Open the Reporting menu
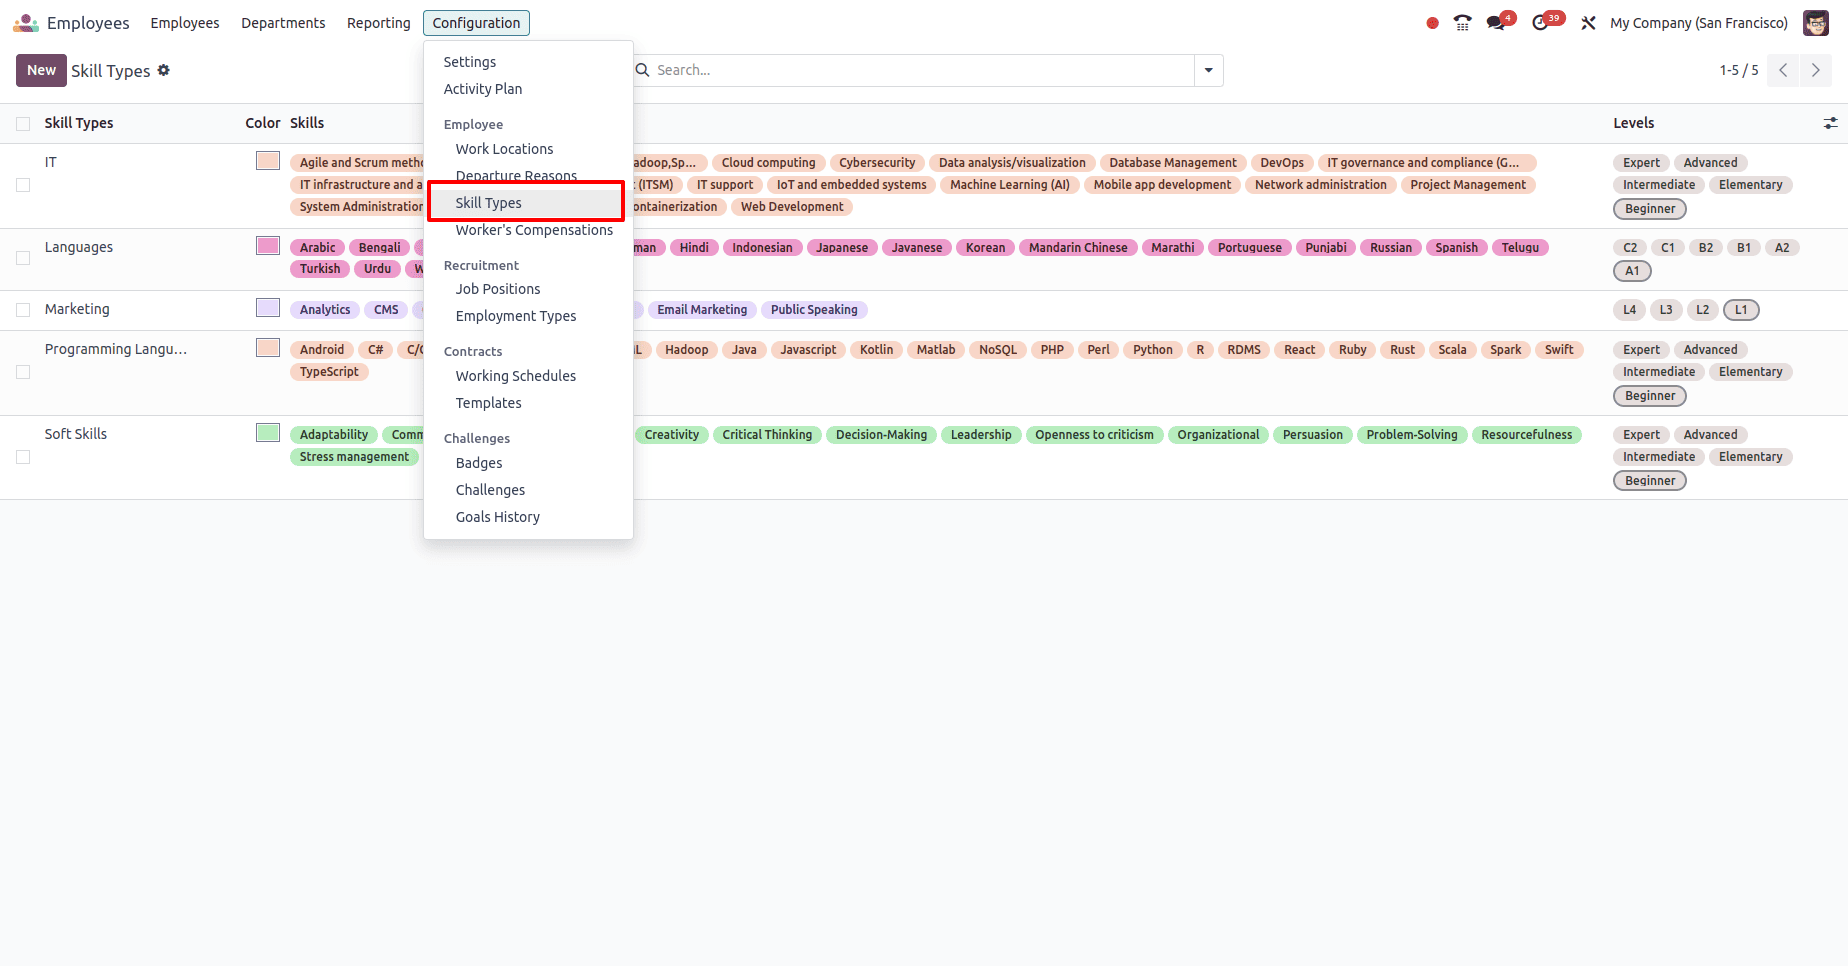Image resolution: width=1848 pixels, height=966 pixels. point(379,23)
